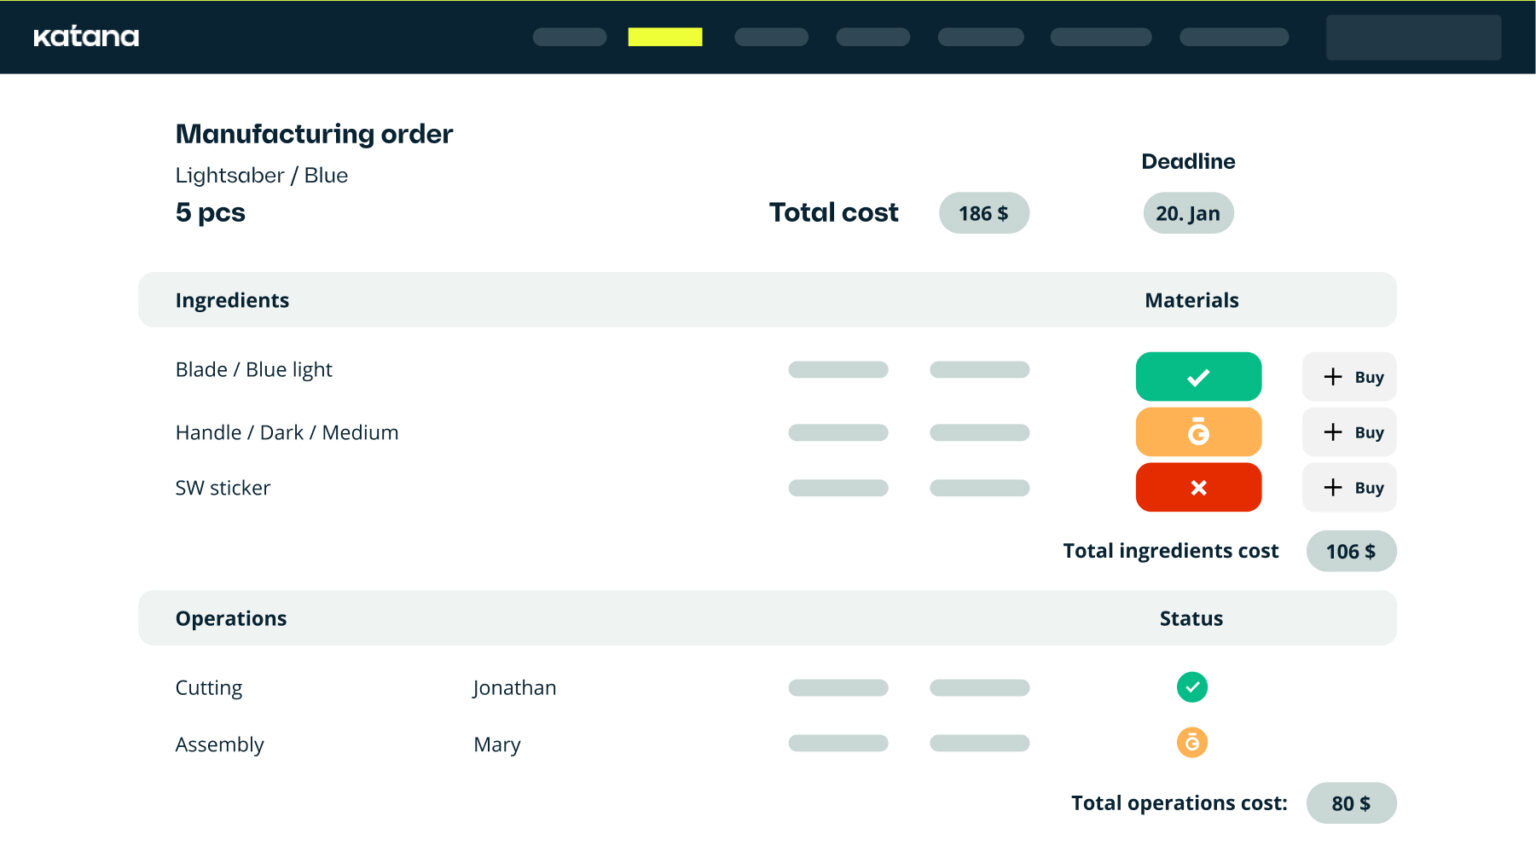Screen dimensions: 1536x863
Task: Click the search field in the top bar
Action: [x=1413, y=37]
